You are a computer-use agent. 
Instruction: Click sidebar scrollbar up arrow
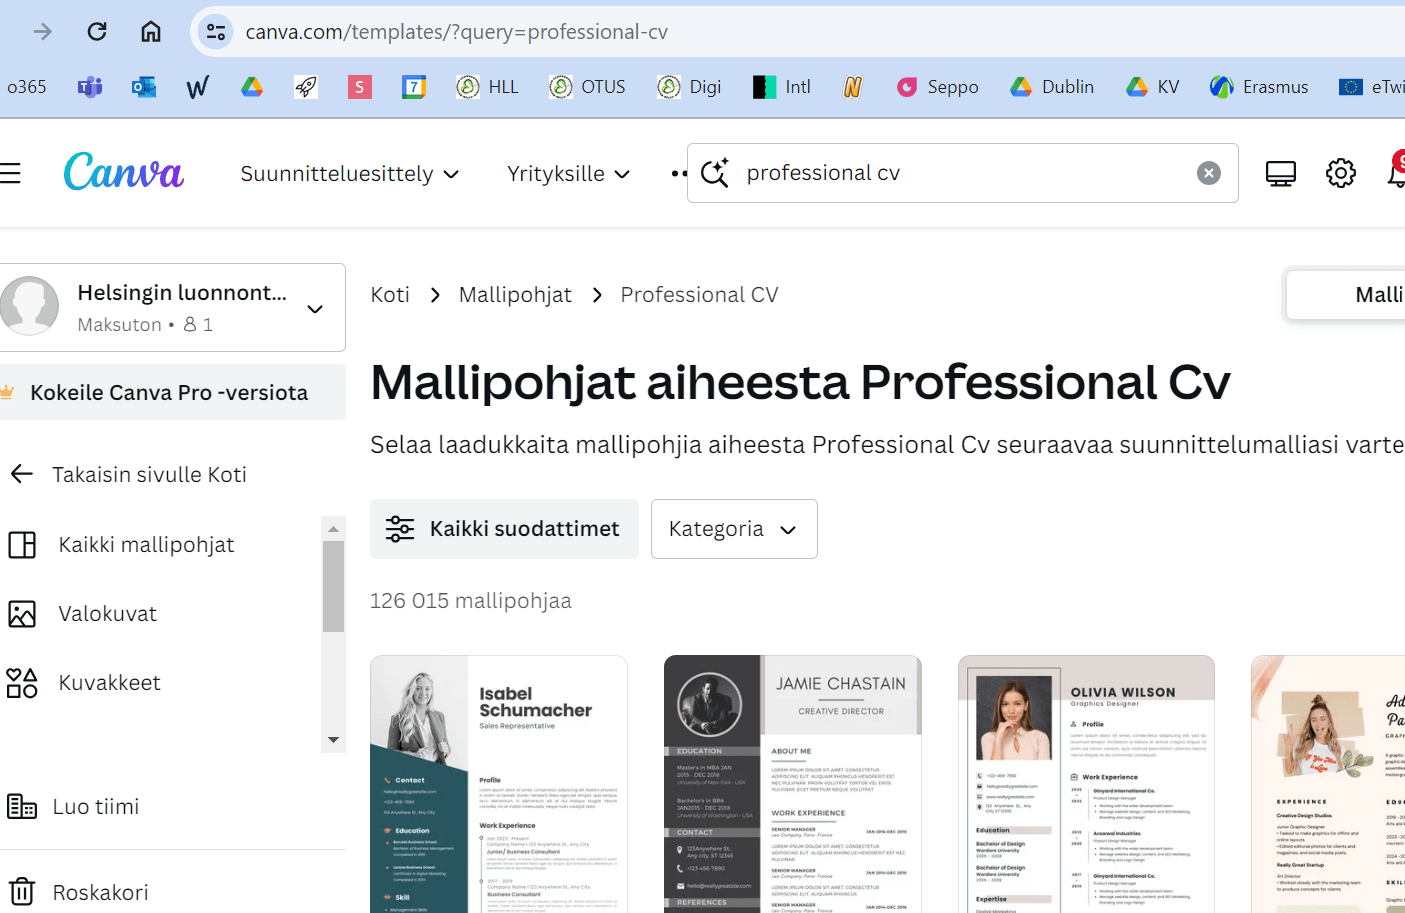coord(333,529)
